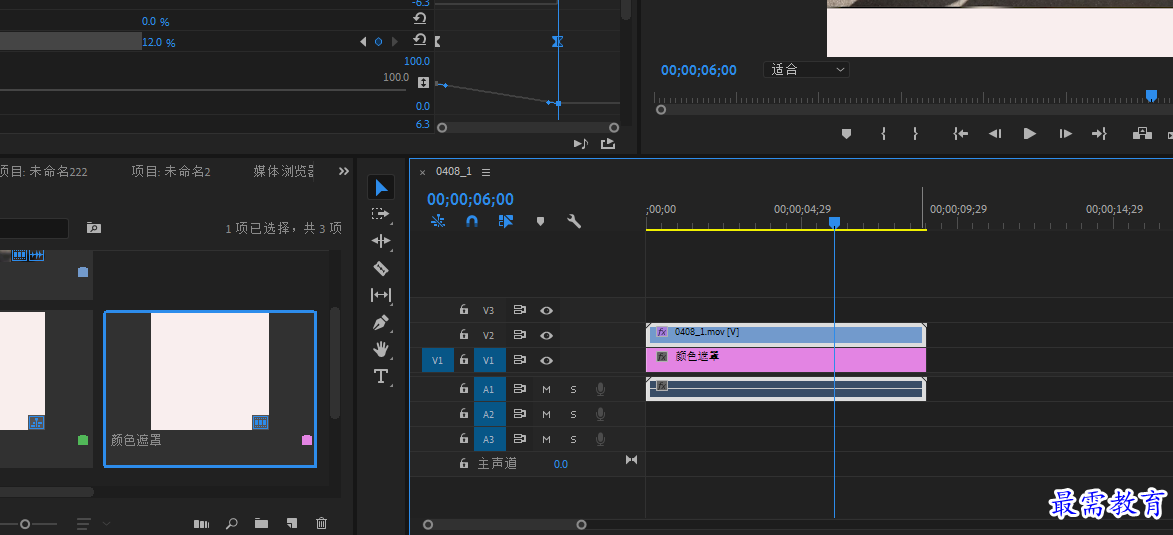The height and width of the screenshot is (535, 1173).
Task: Select the Type tool
Action: 381,376
